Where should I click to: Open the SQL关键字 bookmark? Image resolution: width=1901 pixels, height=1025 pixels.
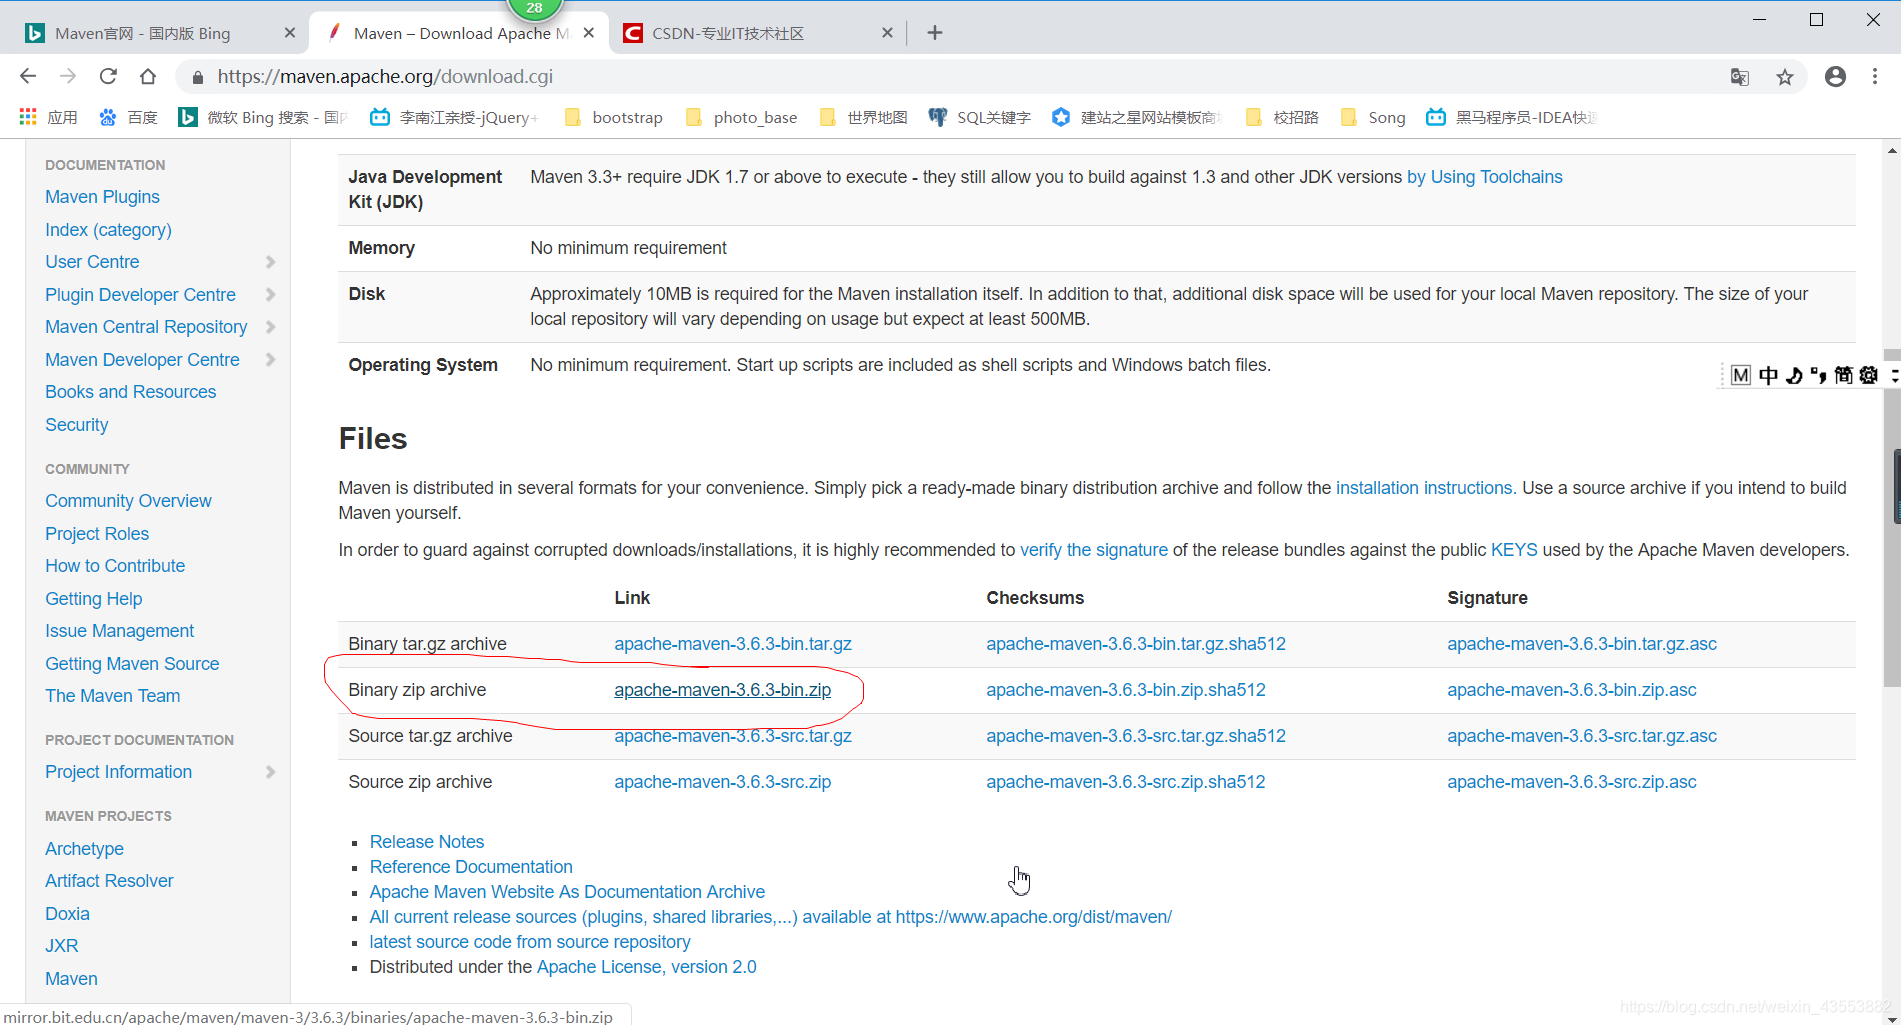click(x=979, y=117)
